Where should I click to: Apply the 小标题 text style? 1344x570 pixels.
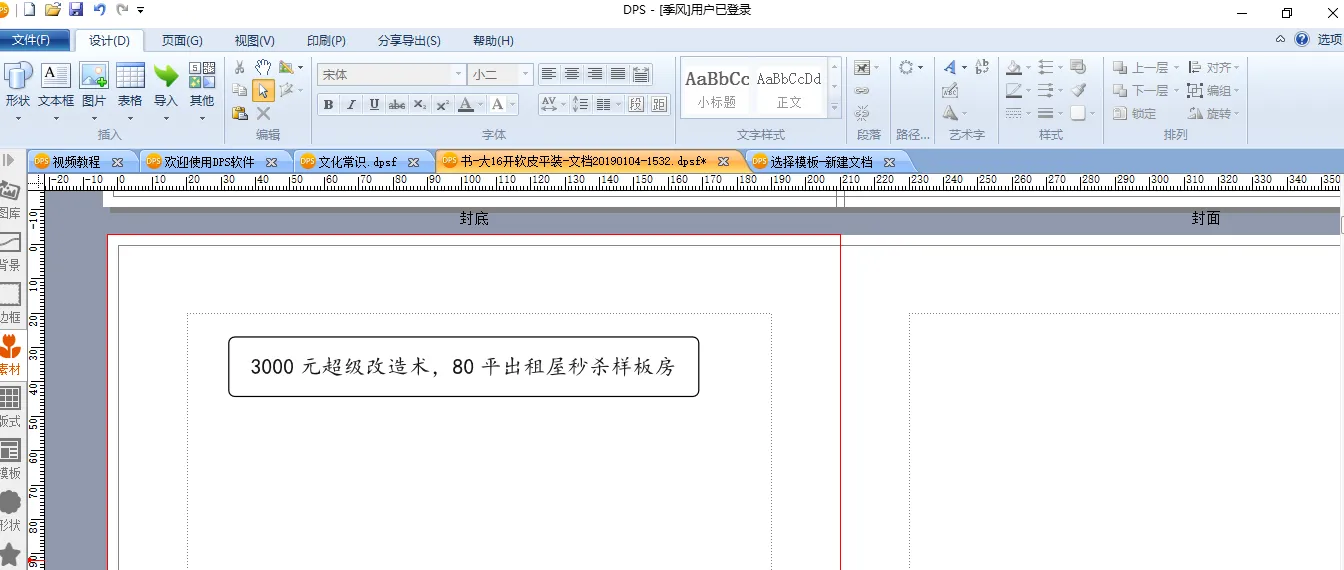point(717,88)
